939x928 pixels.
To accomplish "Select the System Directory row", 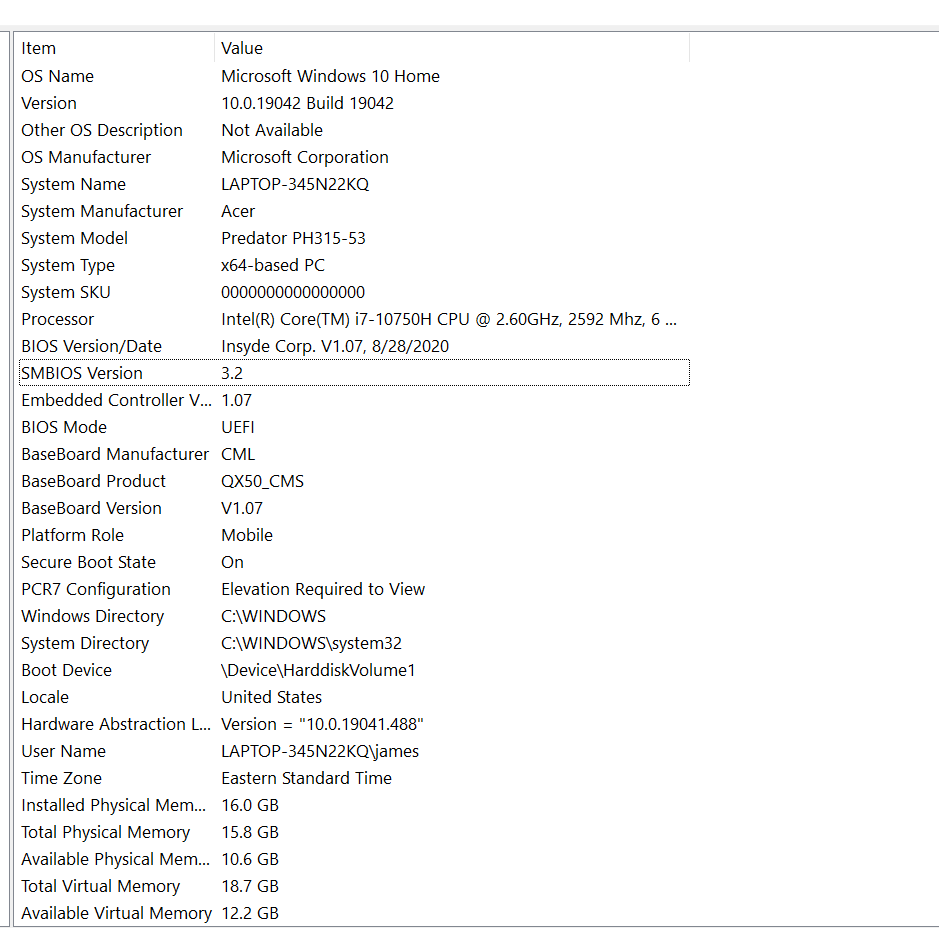I will (x=355, y=643).
